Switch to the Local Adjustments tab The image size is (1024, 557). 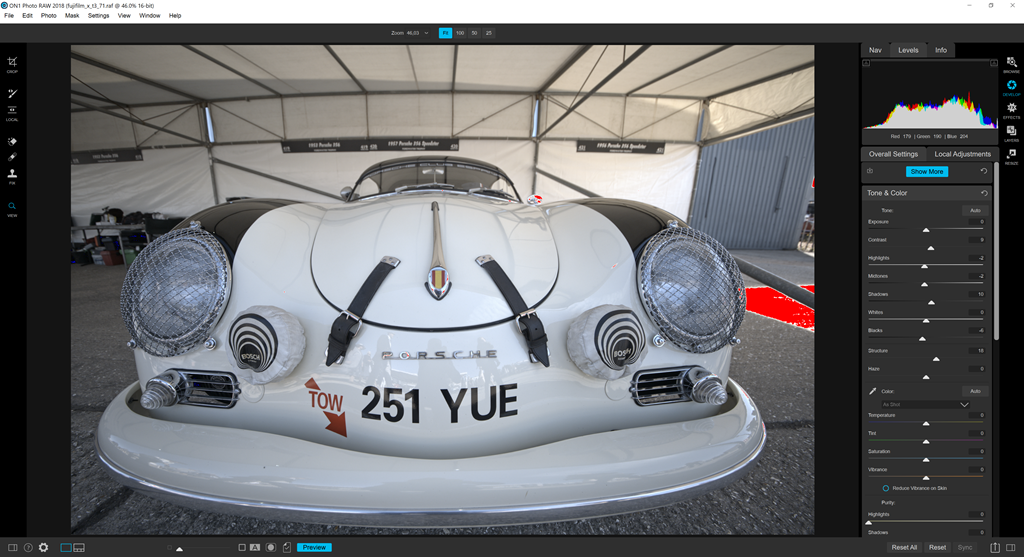pyautogui.click(x=962, y=154)
